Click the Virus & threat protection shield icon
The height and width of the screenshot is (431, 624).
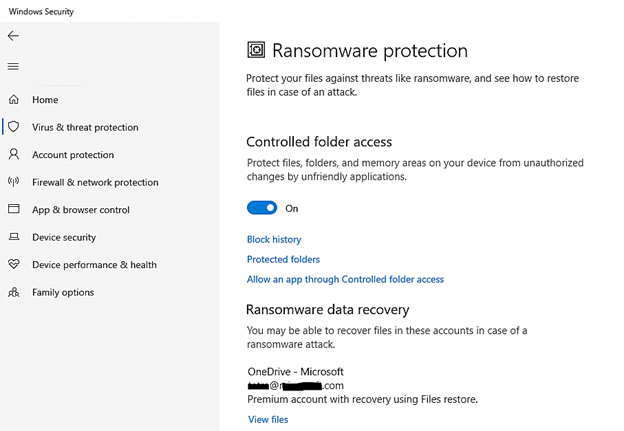pyautogui.click(x=14, y=127)
